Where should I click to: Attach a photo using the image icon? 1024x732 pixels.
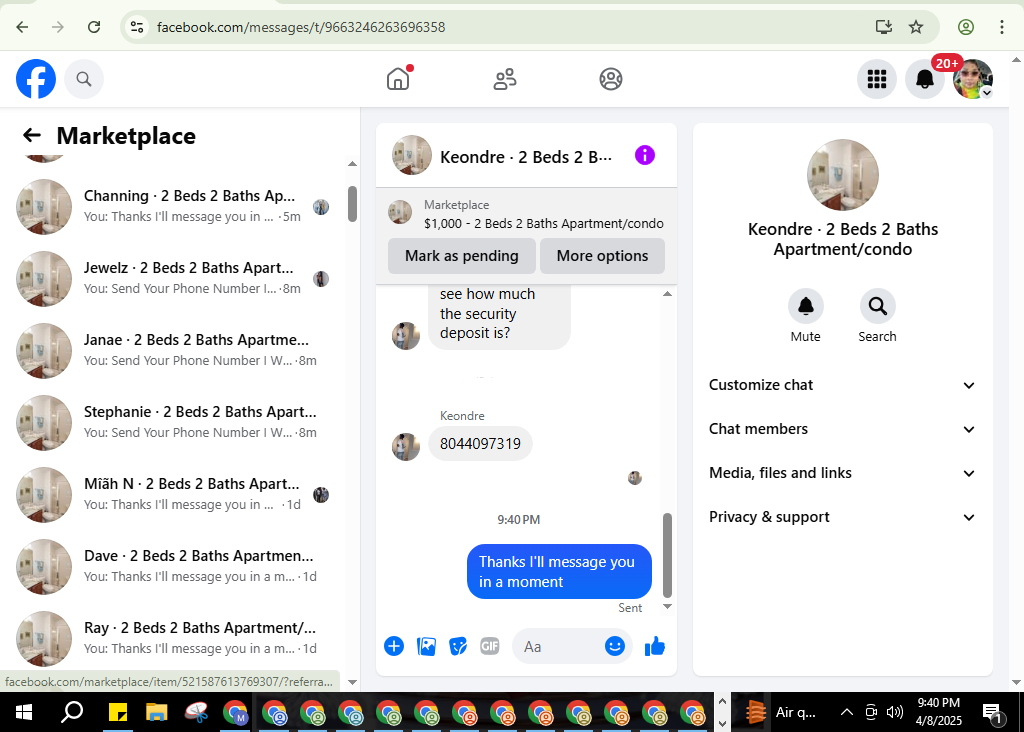(426, 646)
